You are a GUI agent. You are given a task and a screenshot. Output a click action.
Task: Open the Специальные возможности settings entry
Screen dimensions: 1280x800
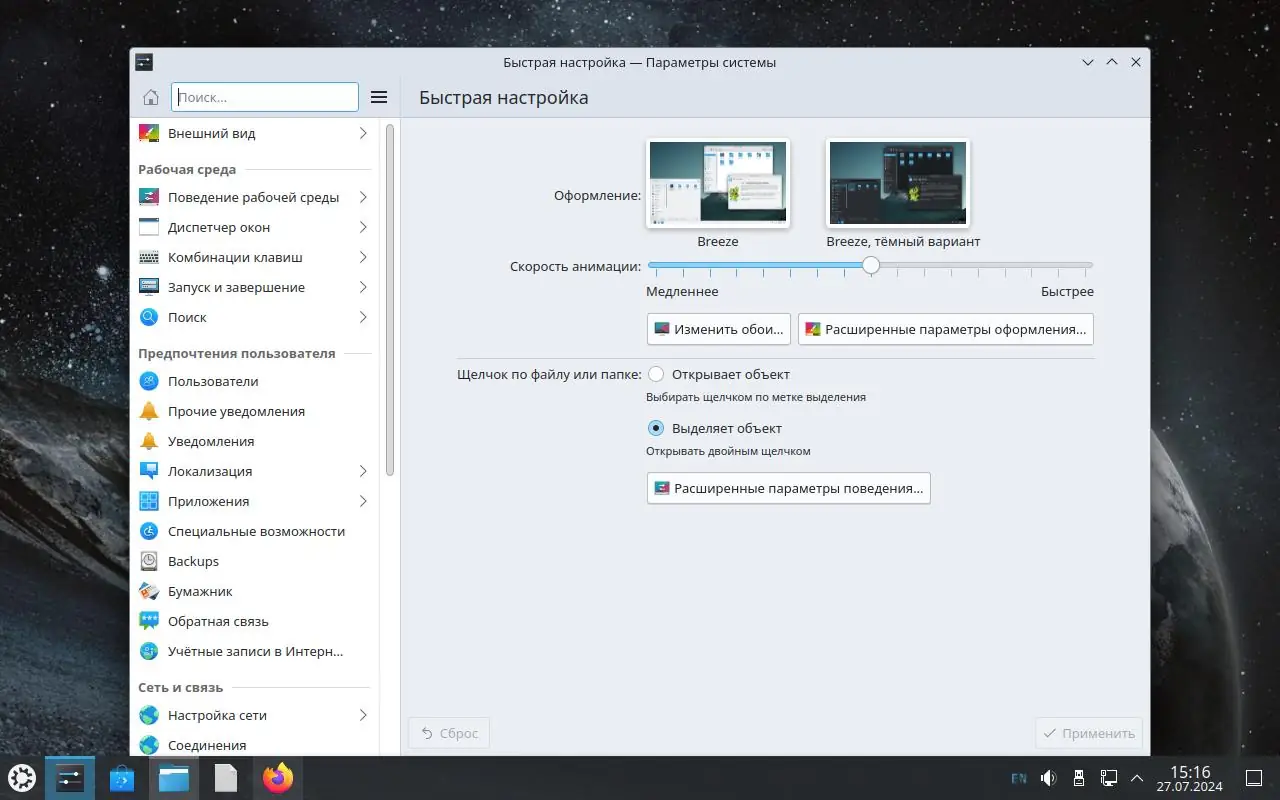pos(254,531)
